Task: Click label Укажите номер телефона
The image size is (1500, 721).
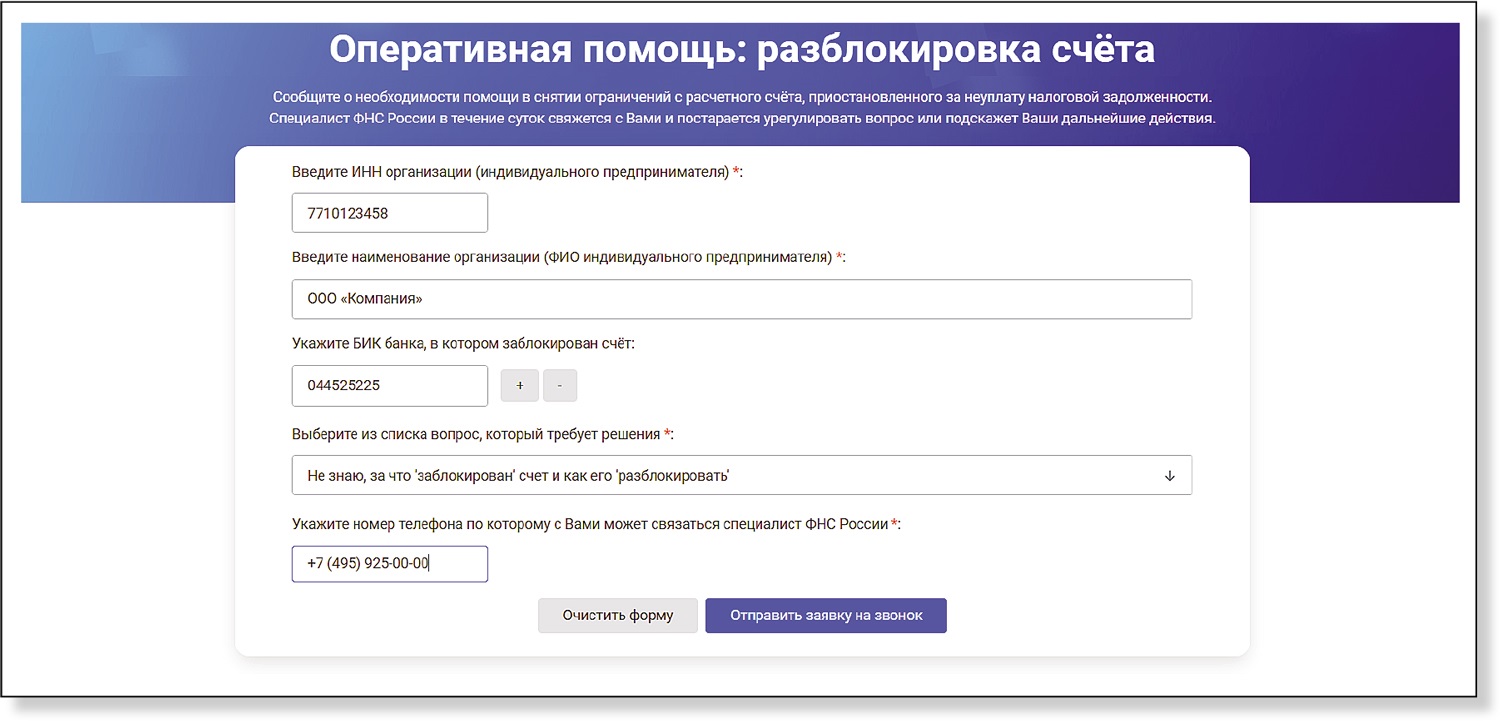Action: [596, 523]
